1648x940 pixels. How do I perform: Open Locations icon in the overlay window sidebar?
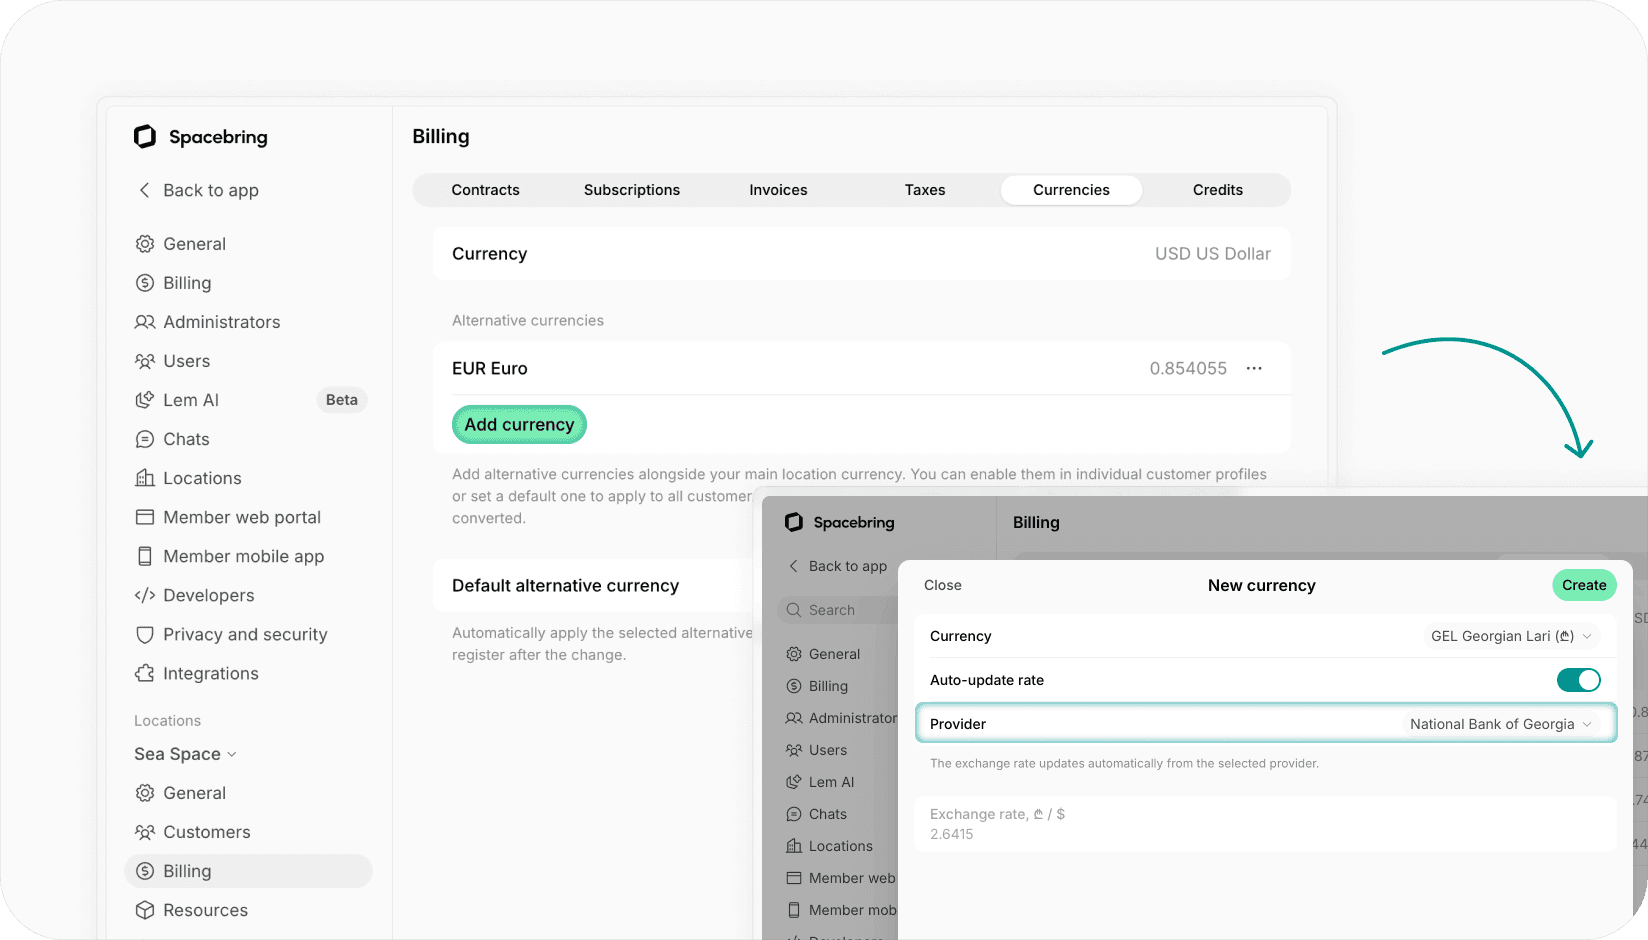(794, 846)
